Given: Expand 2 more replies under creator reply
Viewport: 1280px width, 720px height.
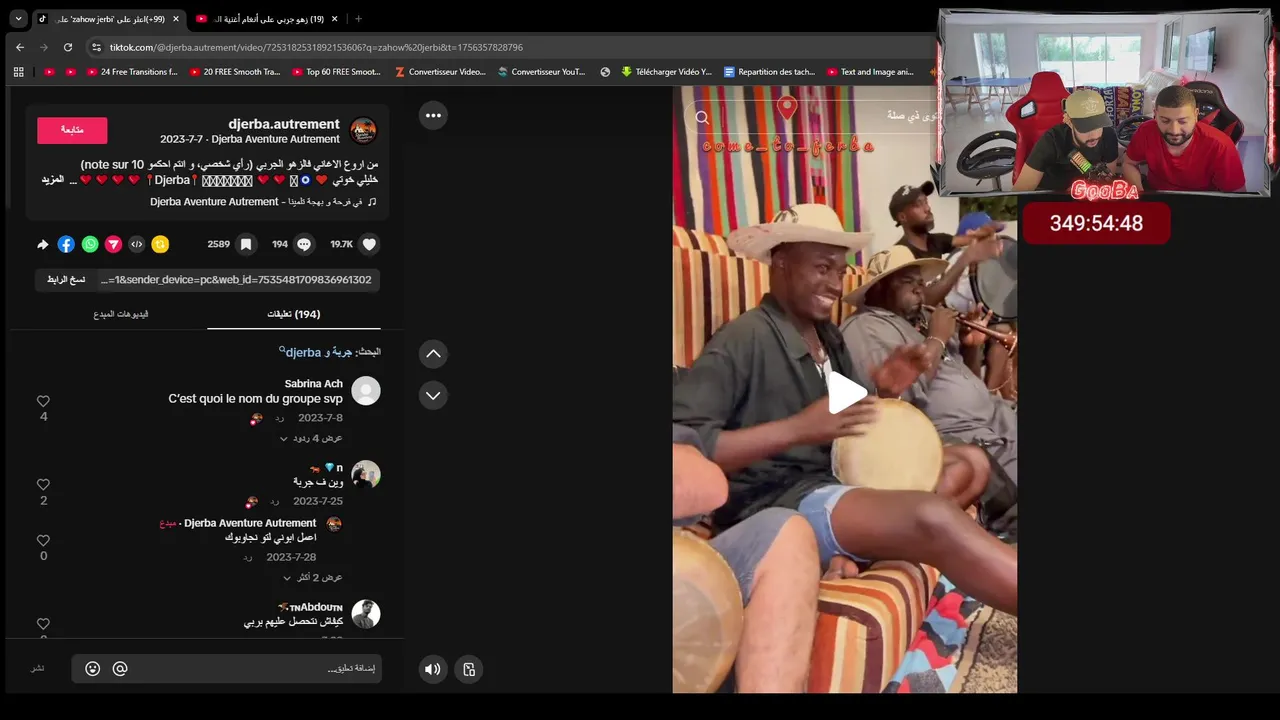Looking at the screenshot, I should [x=312, y=577].
